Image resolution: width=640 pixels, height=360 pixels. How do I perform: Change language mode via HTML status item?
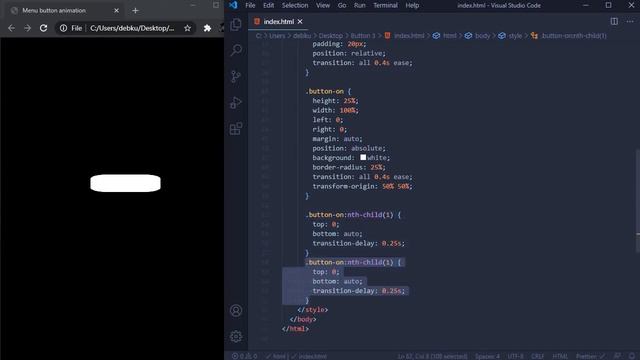[x=560, y=356]
